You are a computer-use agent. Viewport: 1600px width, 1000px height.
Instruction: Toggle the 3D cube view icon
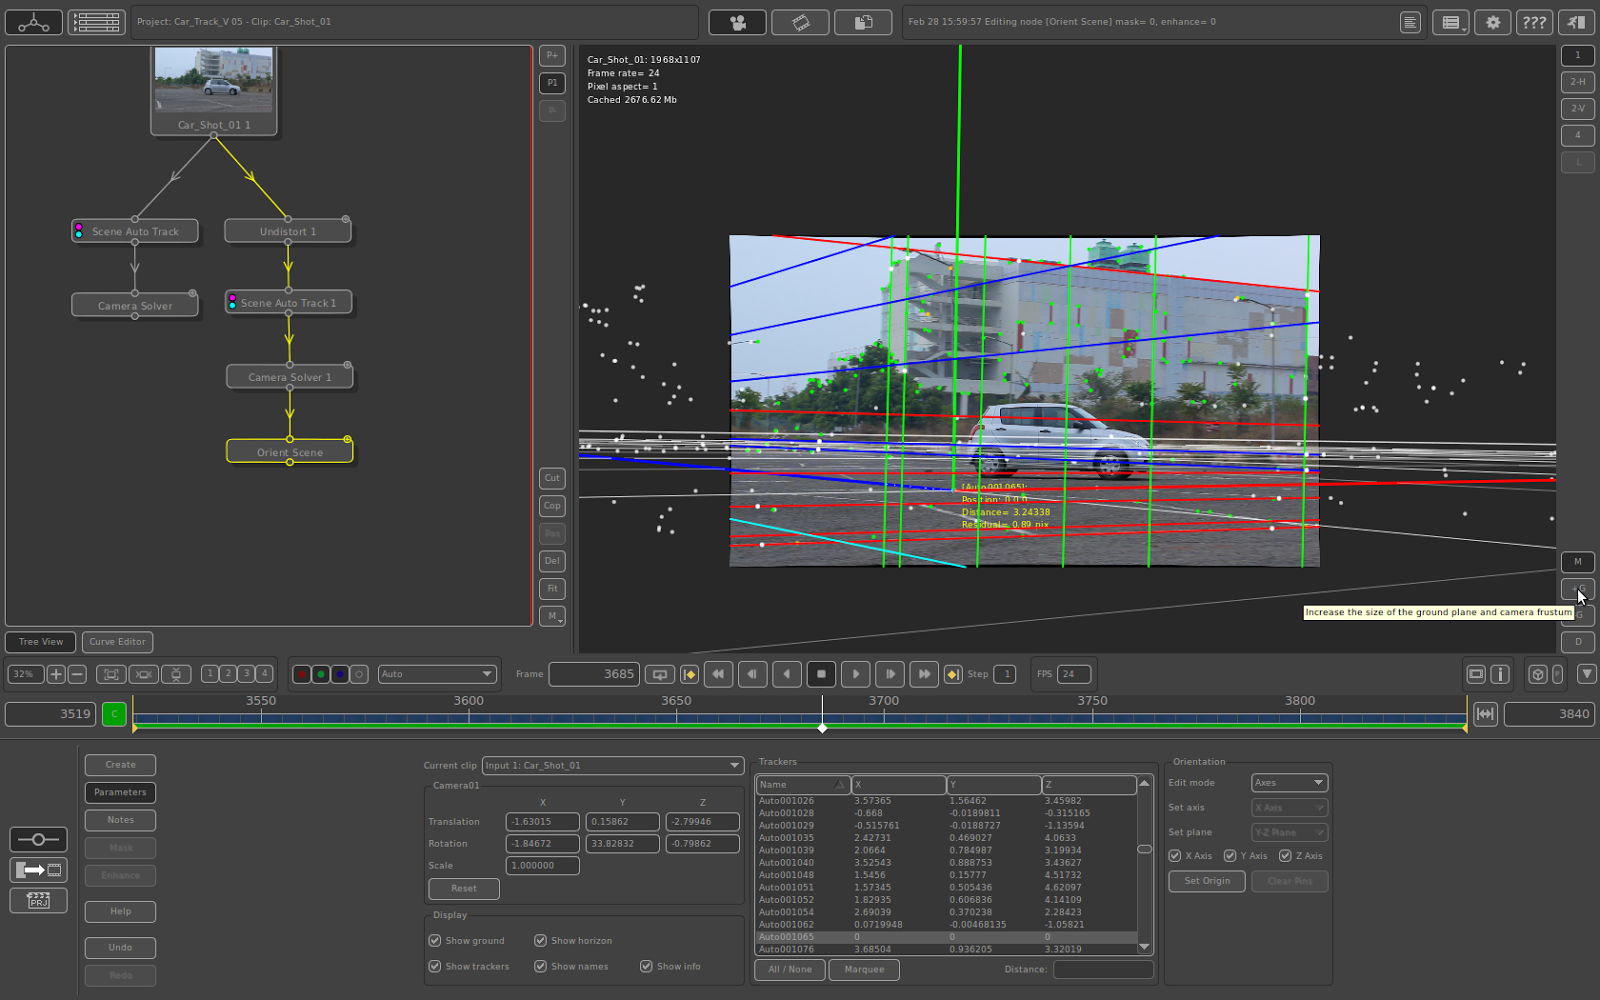click(x=1538, y=674)
